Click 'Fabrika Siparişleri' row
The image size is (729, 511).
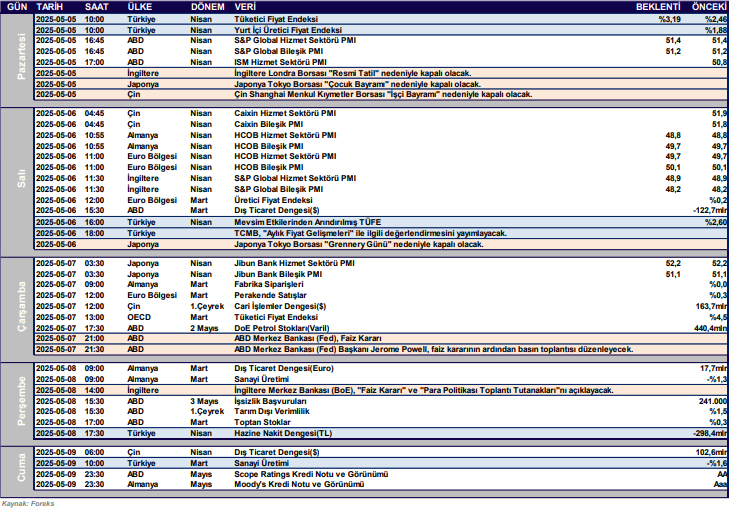pos(381,285)
